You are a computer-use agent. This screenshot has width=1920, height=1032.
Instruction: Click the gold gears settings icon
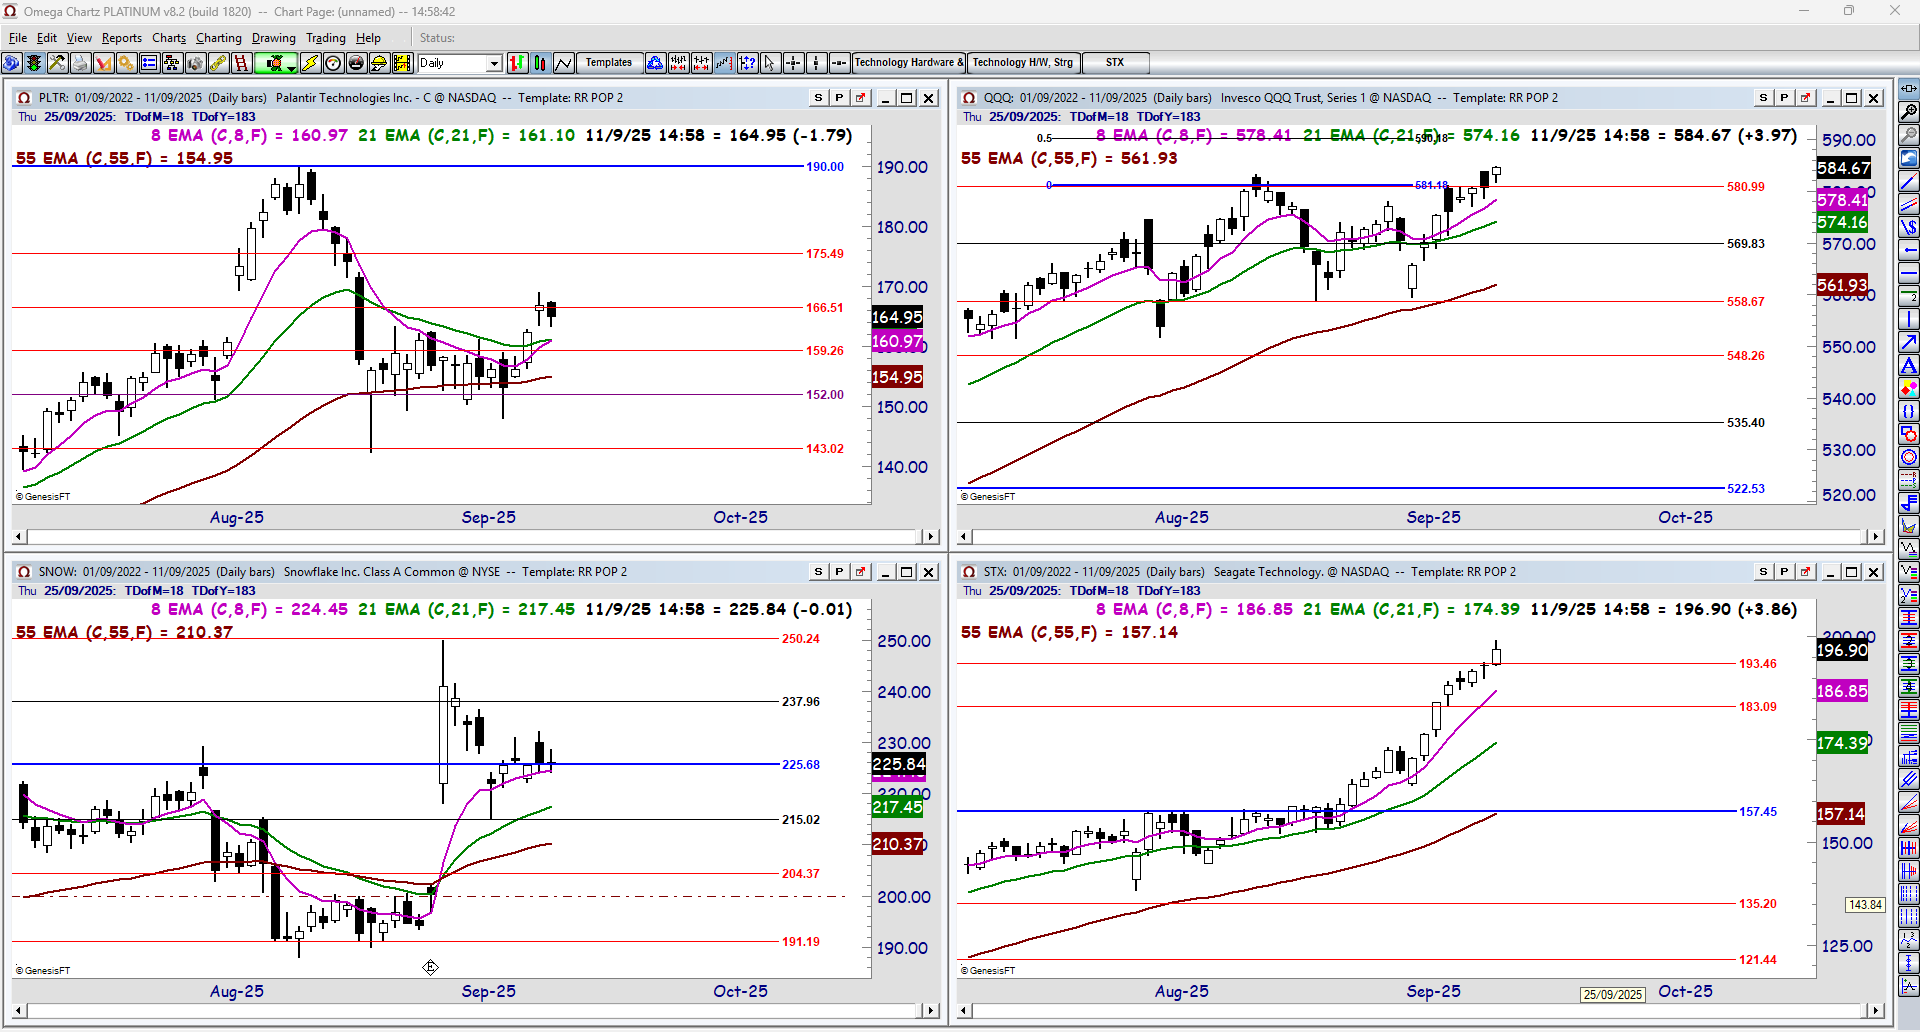coord(126,63)
